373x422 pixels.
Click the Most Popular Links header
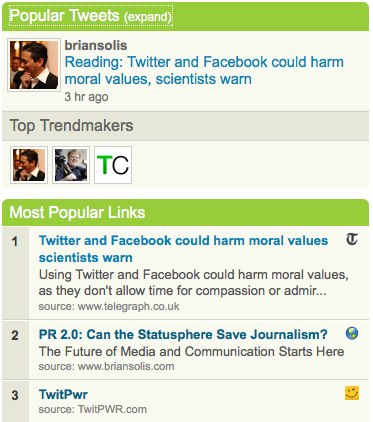coord(77,213)
